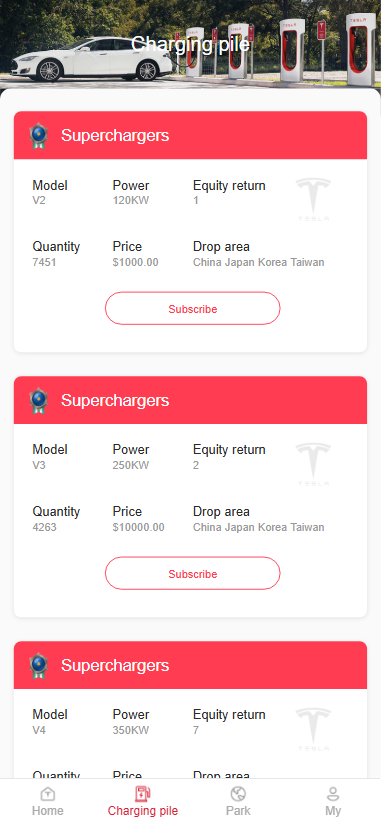Click the medal badge on V2 Superchargers card
Image resolution: width=381 pixels, height=824 pixels.
click(x=39, y=136)
